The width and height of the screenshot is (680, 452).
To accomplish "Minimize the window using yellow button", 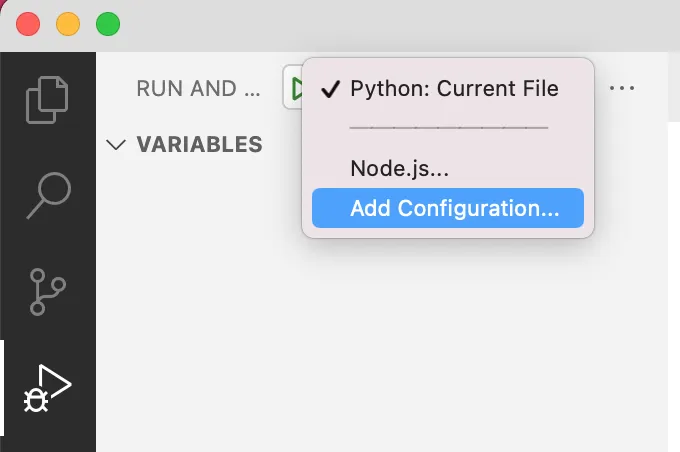I will [68, 25].
